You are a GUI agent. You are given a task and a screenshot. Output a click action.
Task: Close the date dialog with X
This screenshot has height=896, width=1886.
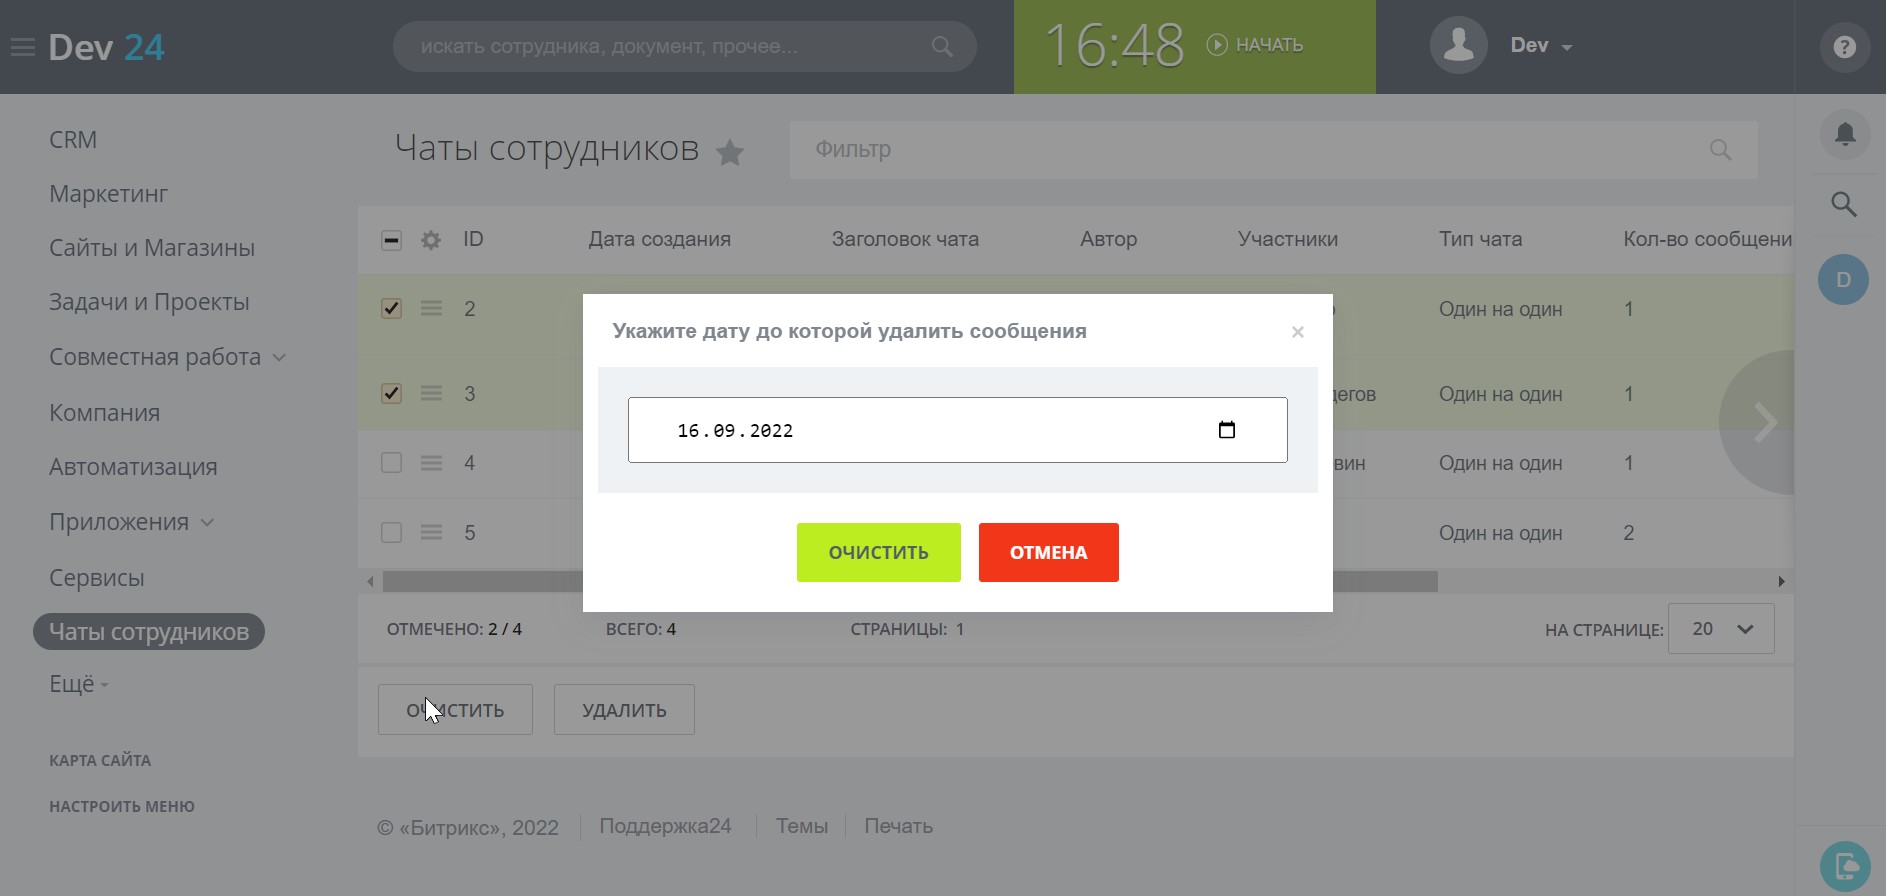pyautogui.click(x=1297, y=332)
